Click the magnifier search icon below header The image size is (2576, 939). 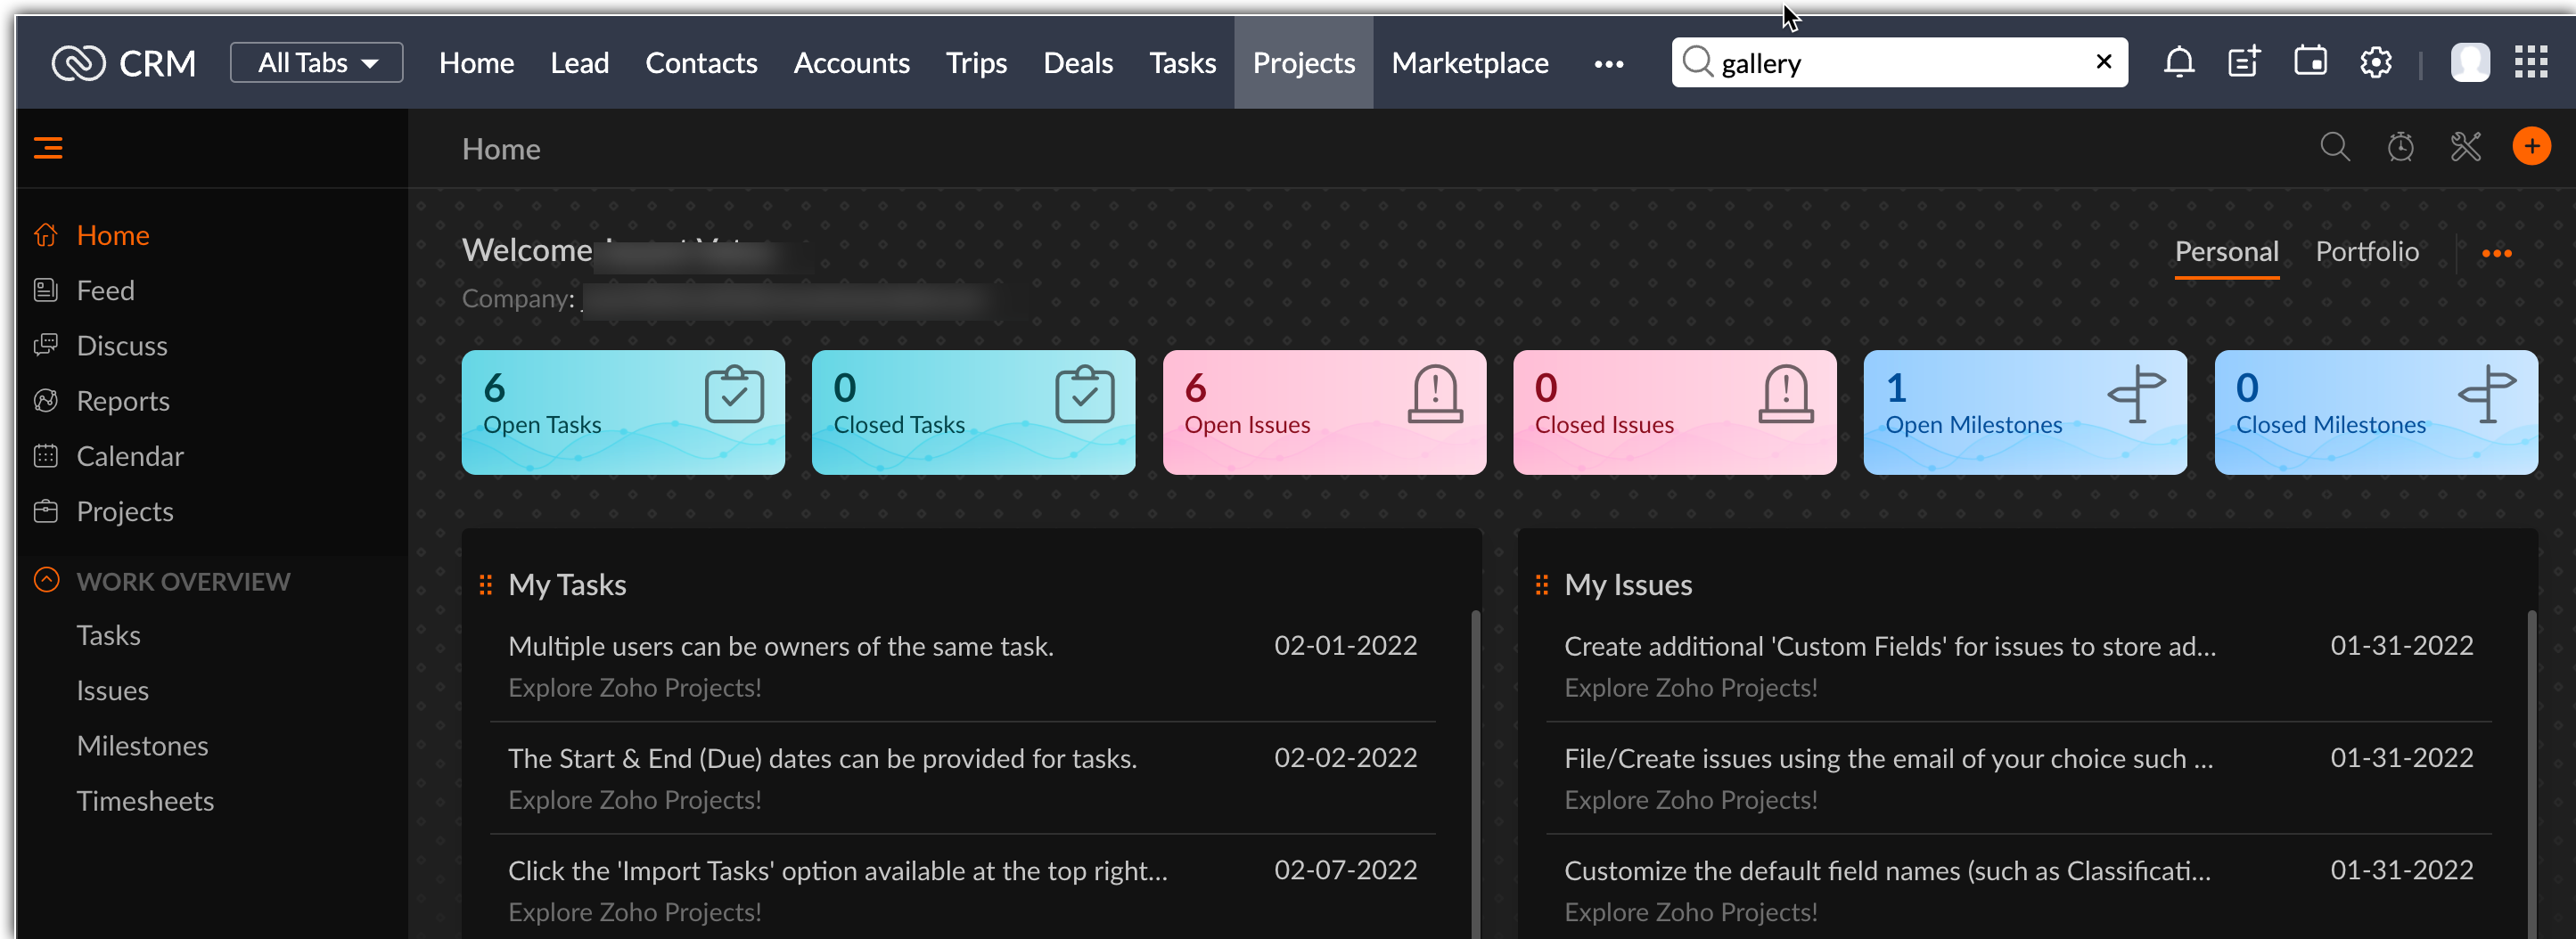coord(2334,148)
